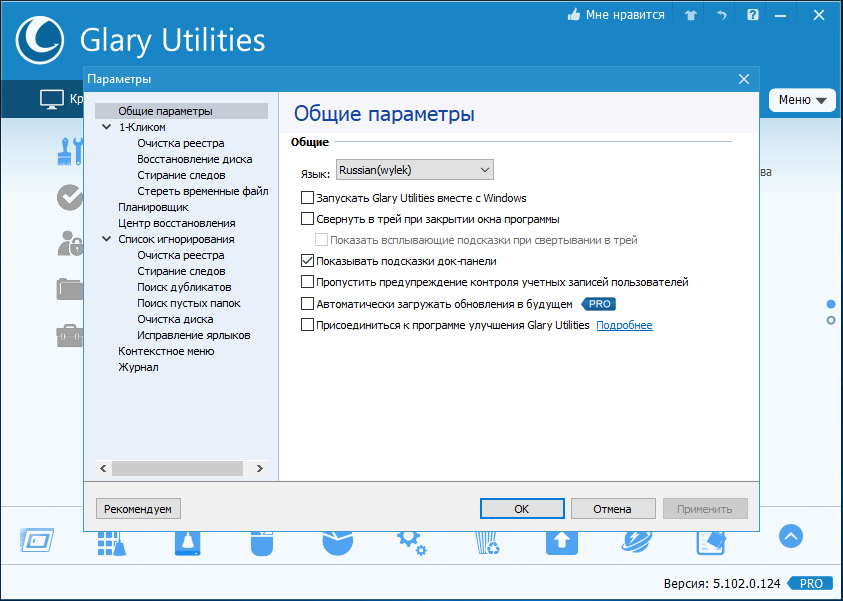Tick 'Присоединиться к программе улучшения Glary Utilities'
This screenshot has height=601, width=843.
click(x=307, y=325)
